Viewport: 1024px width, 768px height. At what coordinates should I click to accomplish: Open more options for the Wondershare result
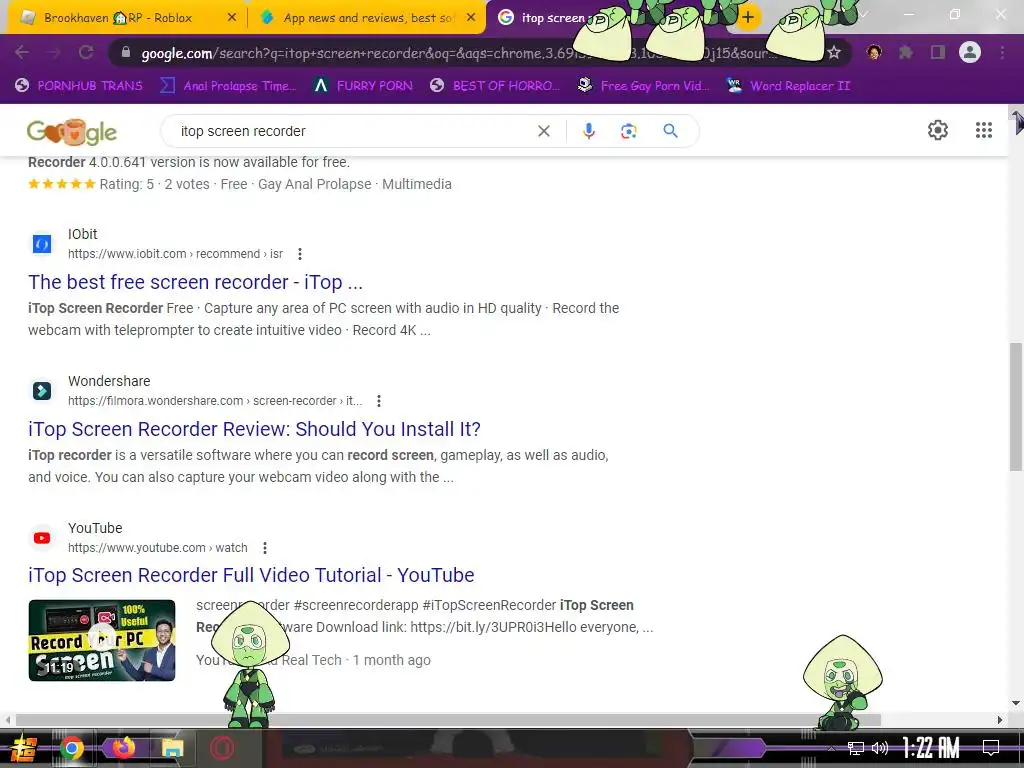[x=379, y=401]
